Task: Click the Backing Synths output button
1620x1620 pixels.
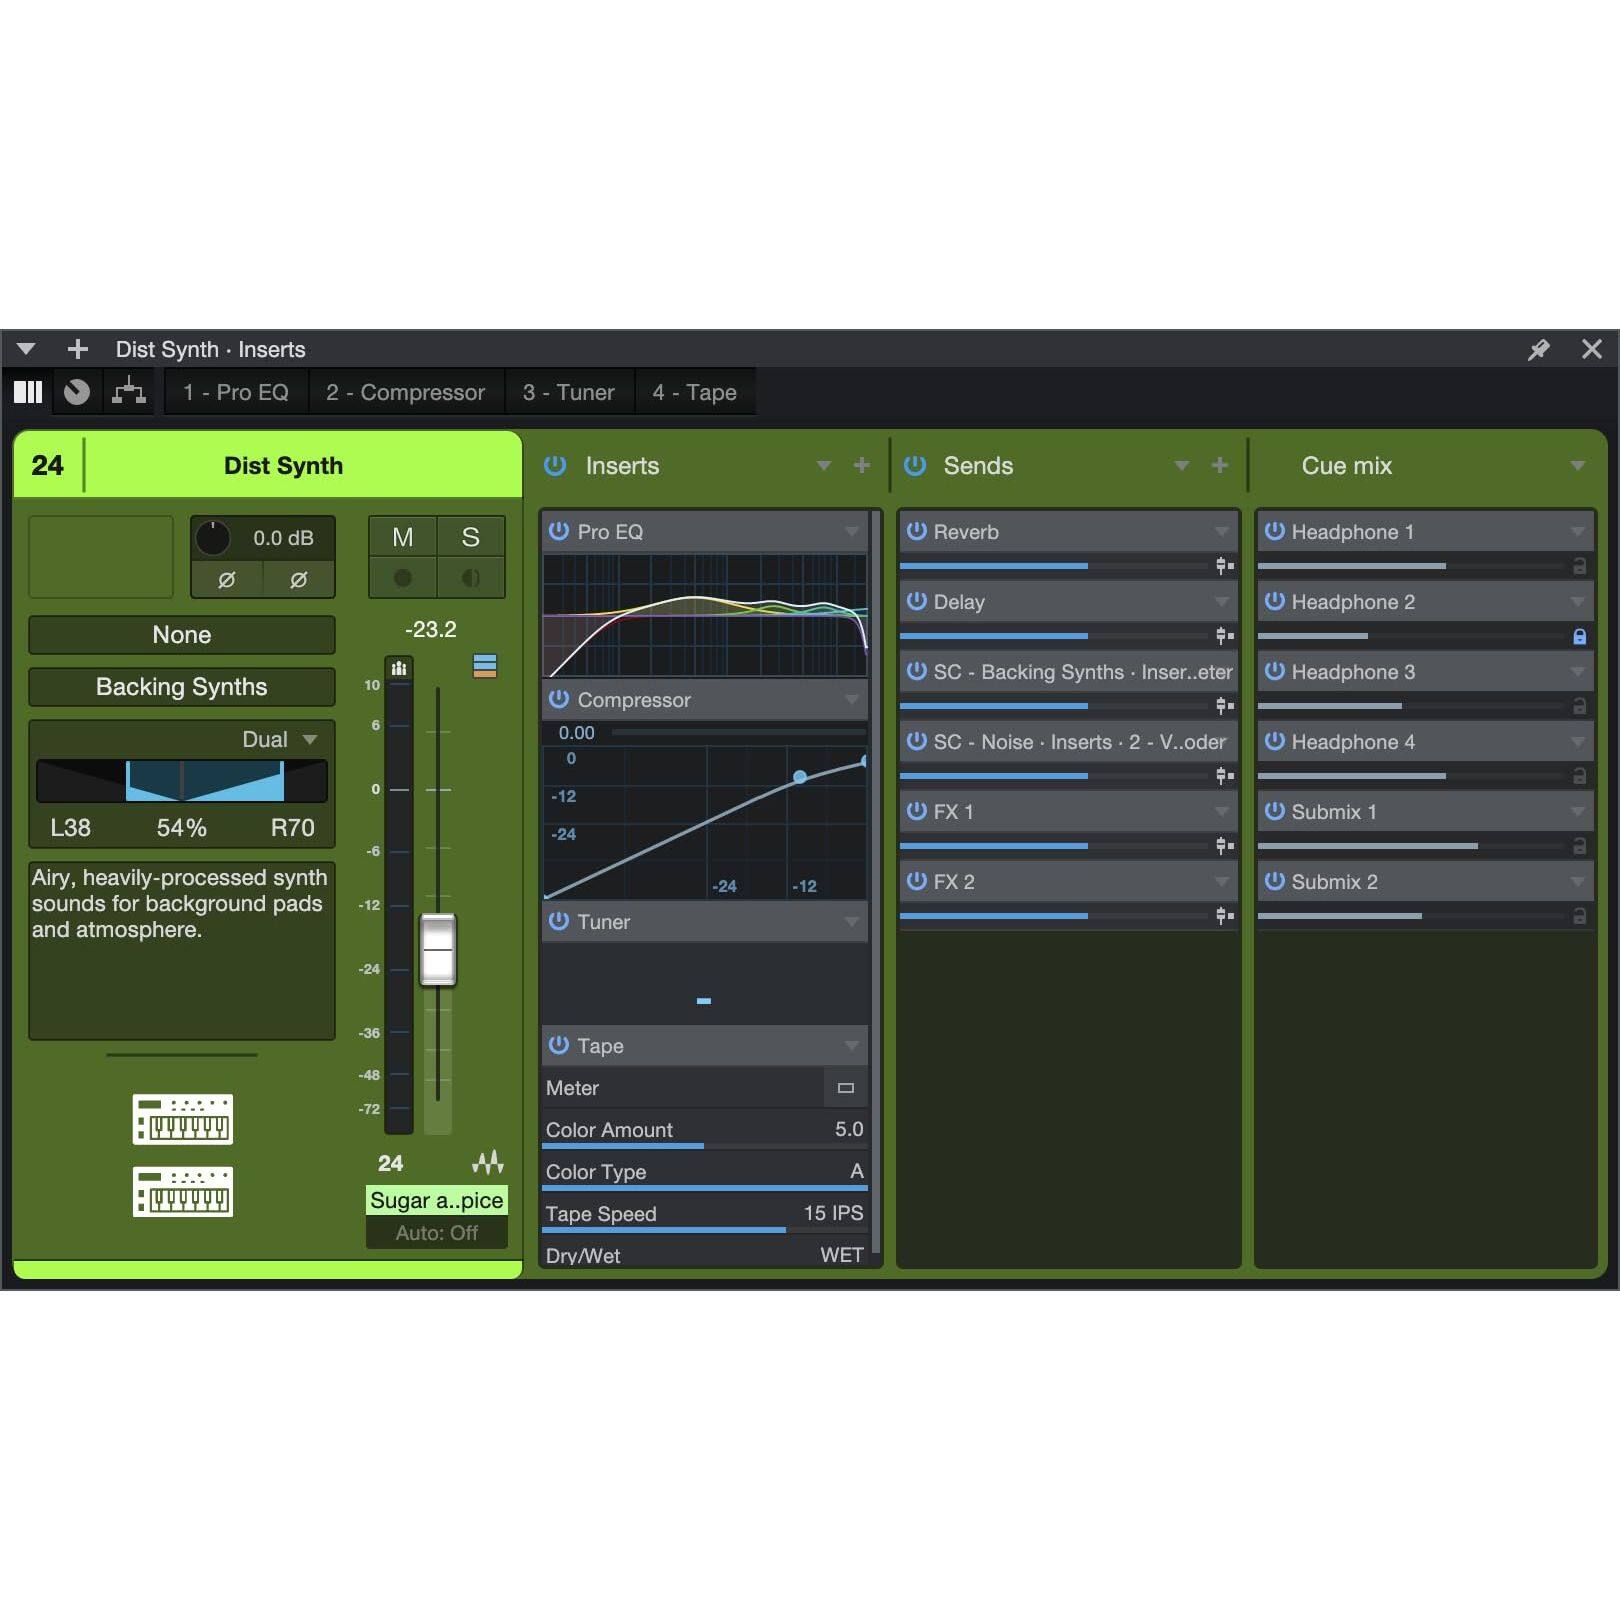Action: tap(181, 687)
